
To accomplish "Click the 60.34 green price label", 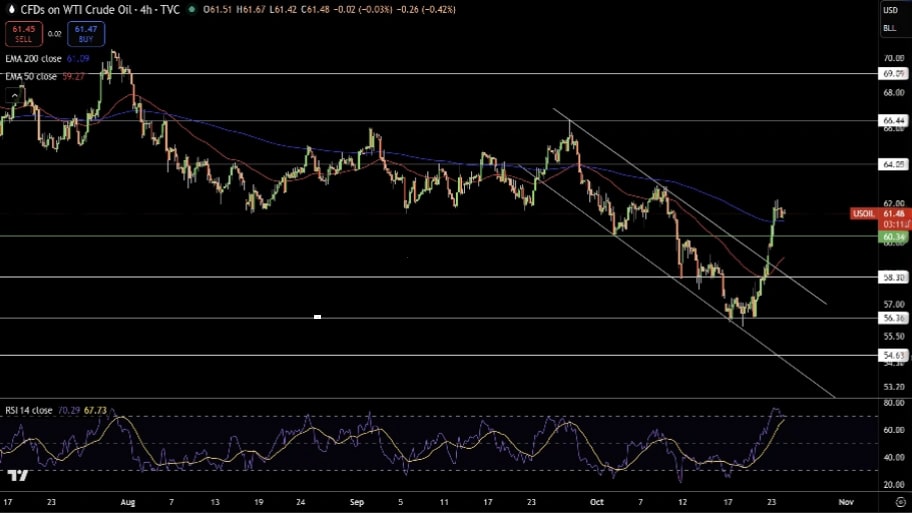I will [x=893, y=237].
